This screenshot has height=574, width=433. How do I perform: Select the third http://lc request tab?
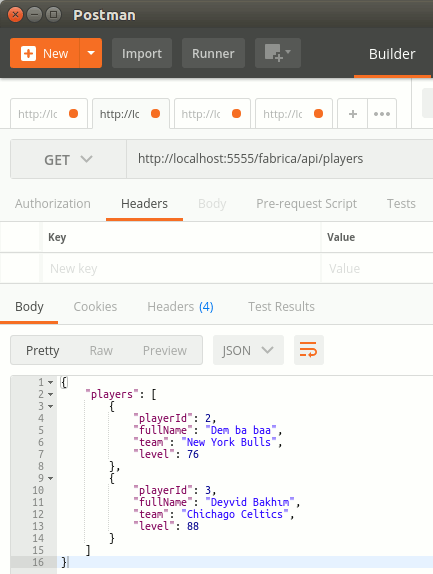click(212, 114)
